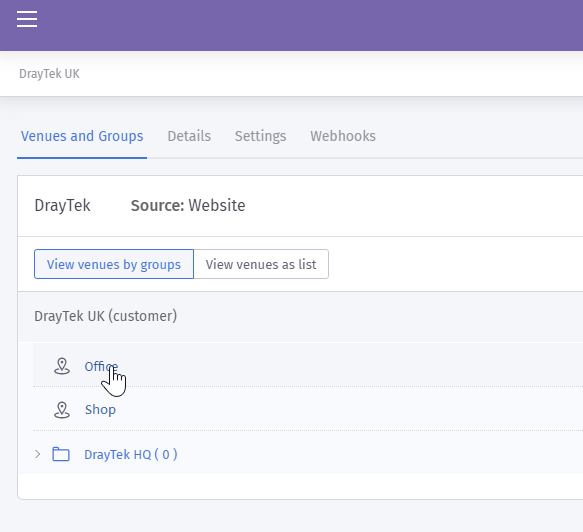Open the Office venue link
Screen dimensions: 583x532
pyautogui.click(x=101, y=366)
